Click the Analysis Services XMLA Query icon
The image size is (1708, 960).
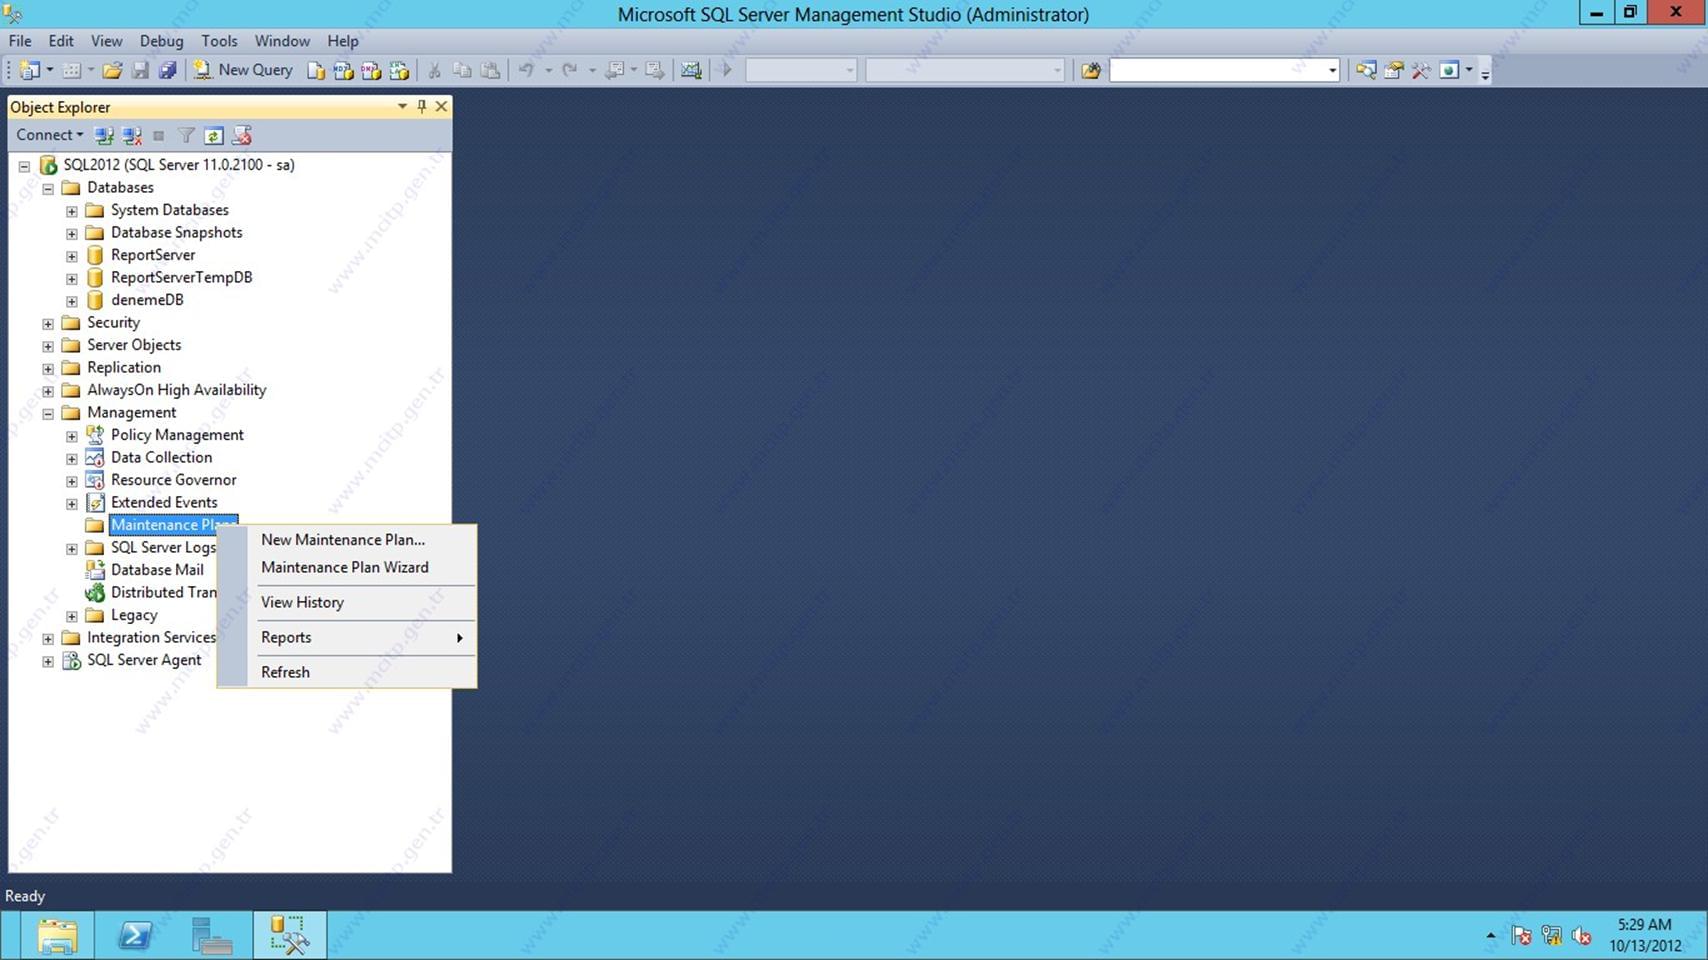(399, 70)
